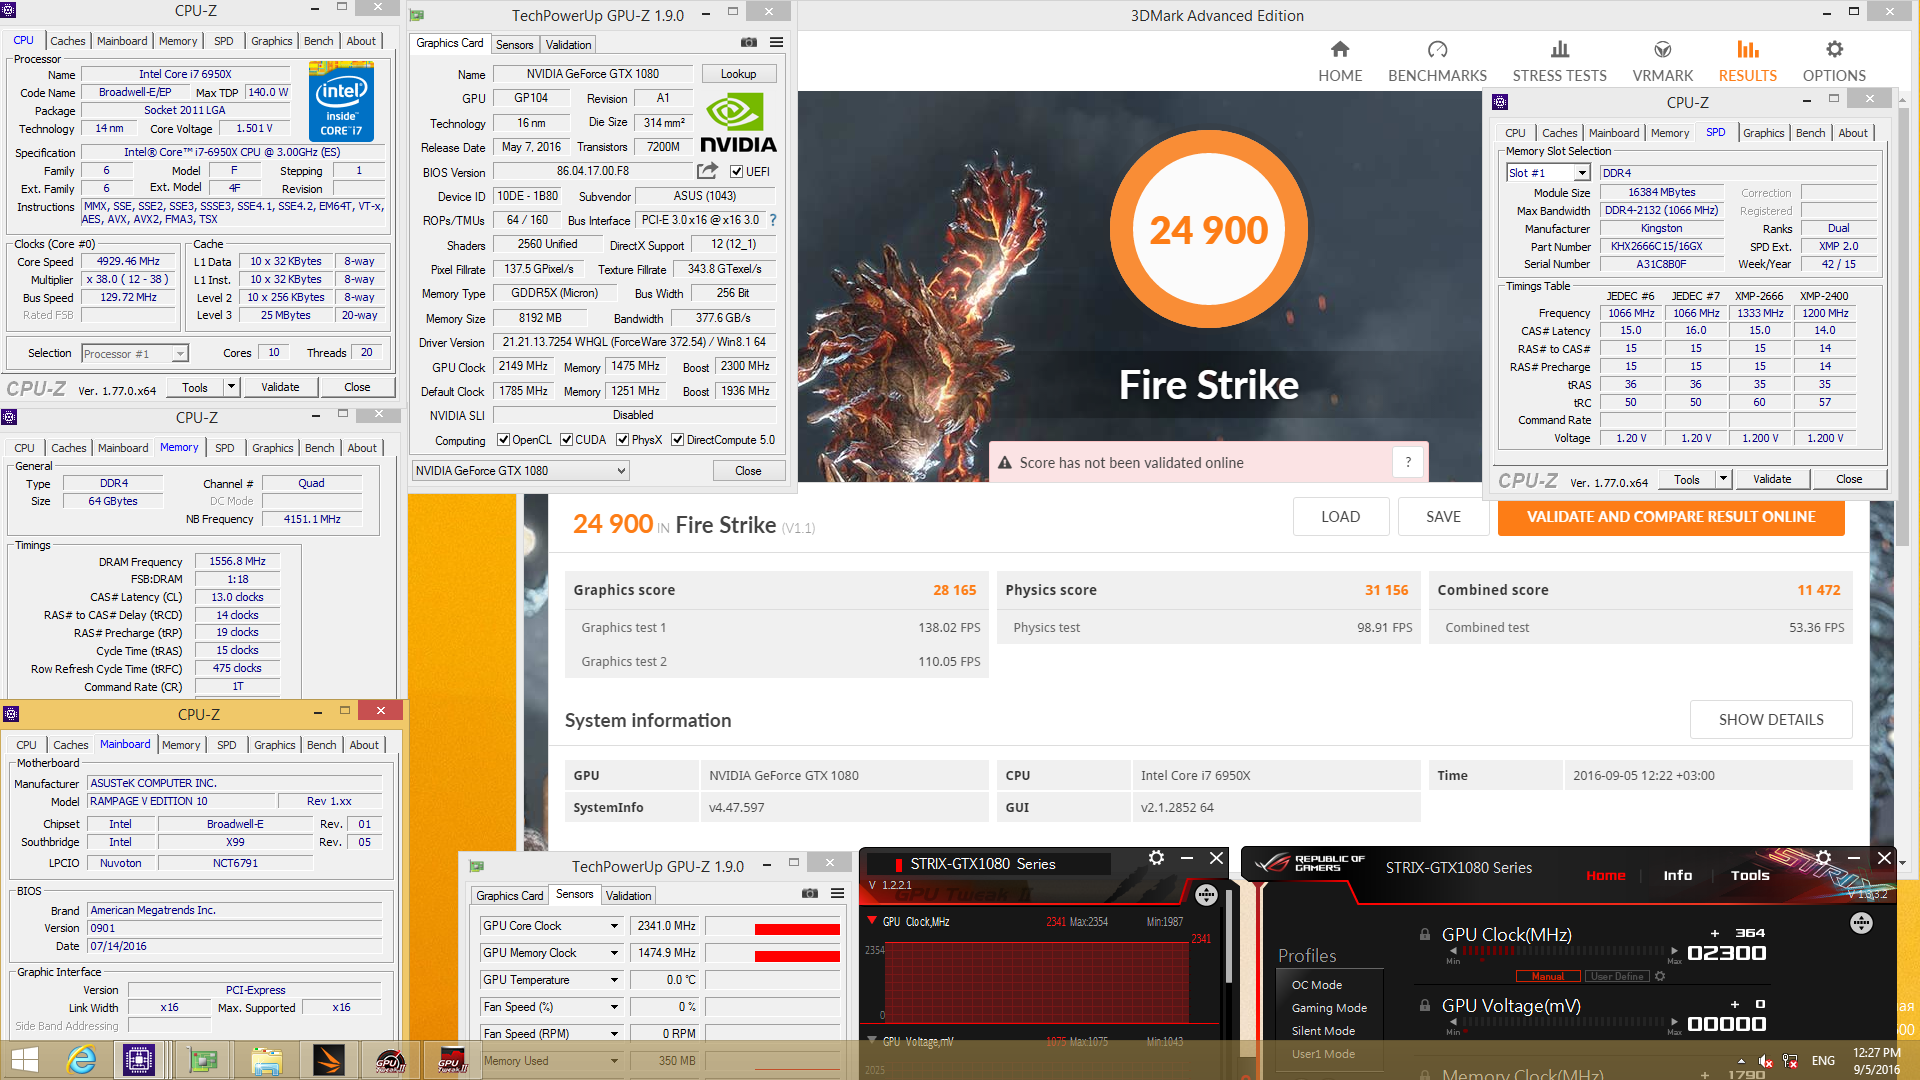Open the VRMark section icon
The image size is (1920, 1080).
pos(1662,50)
